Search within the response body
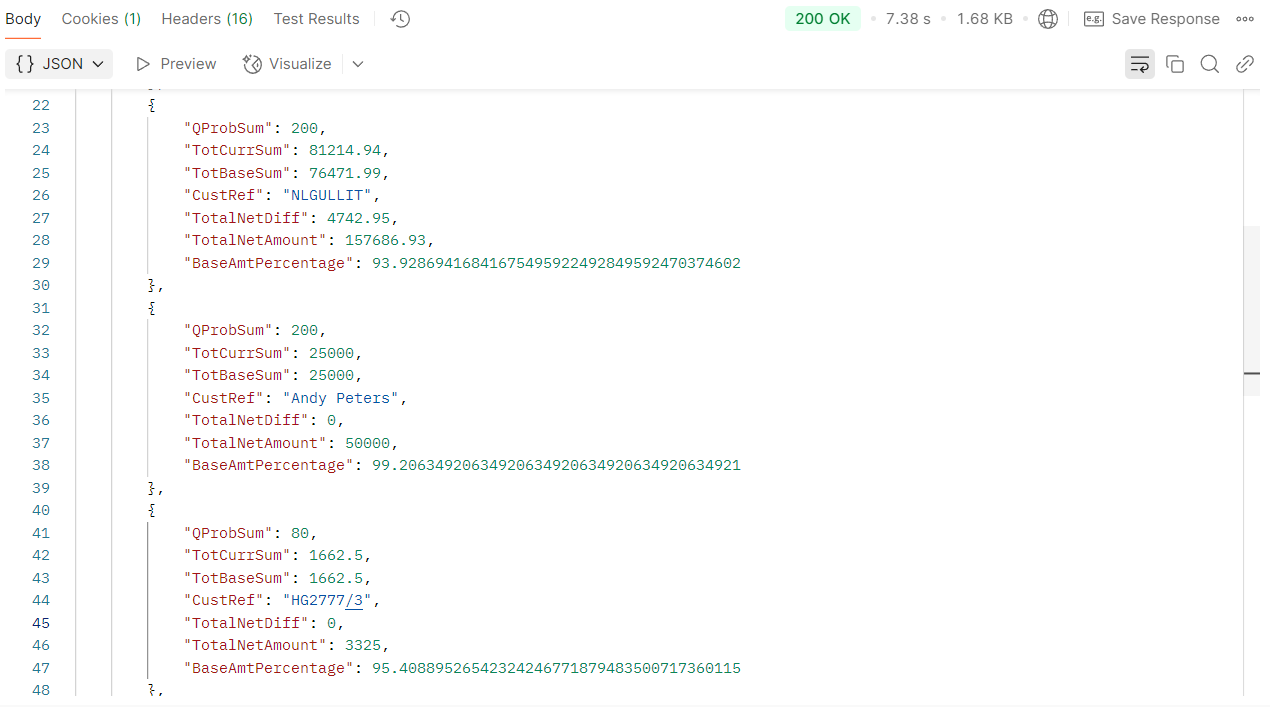This screenshot has height=707, width=1270. coord(1210,64)
